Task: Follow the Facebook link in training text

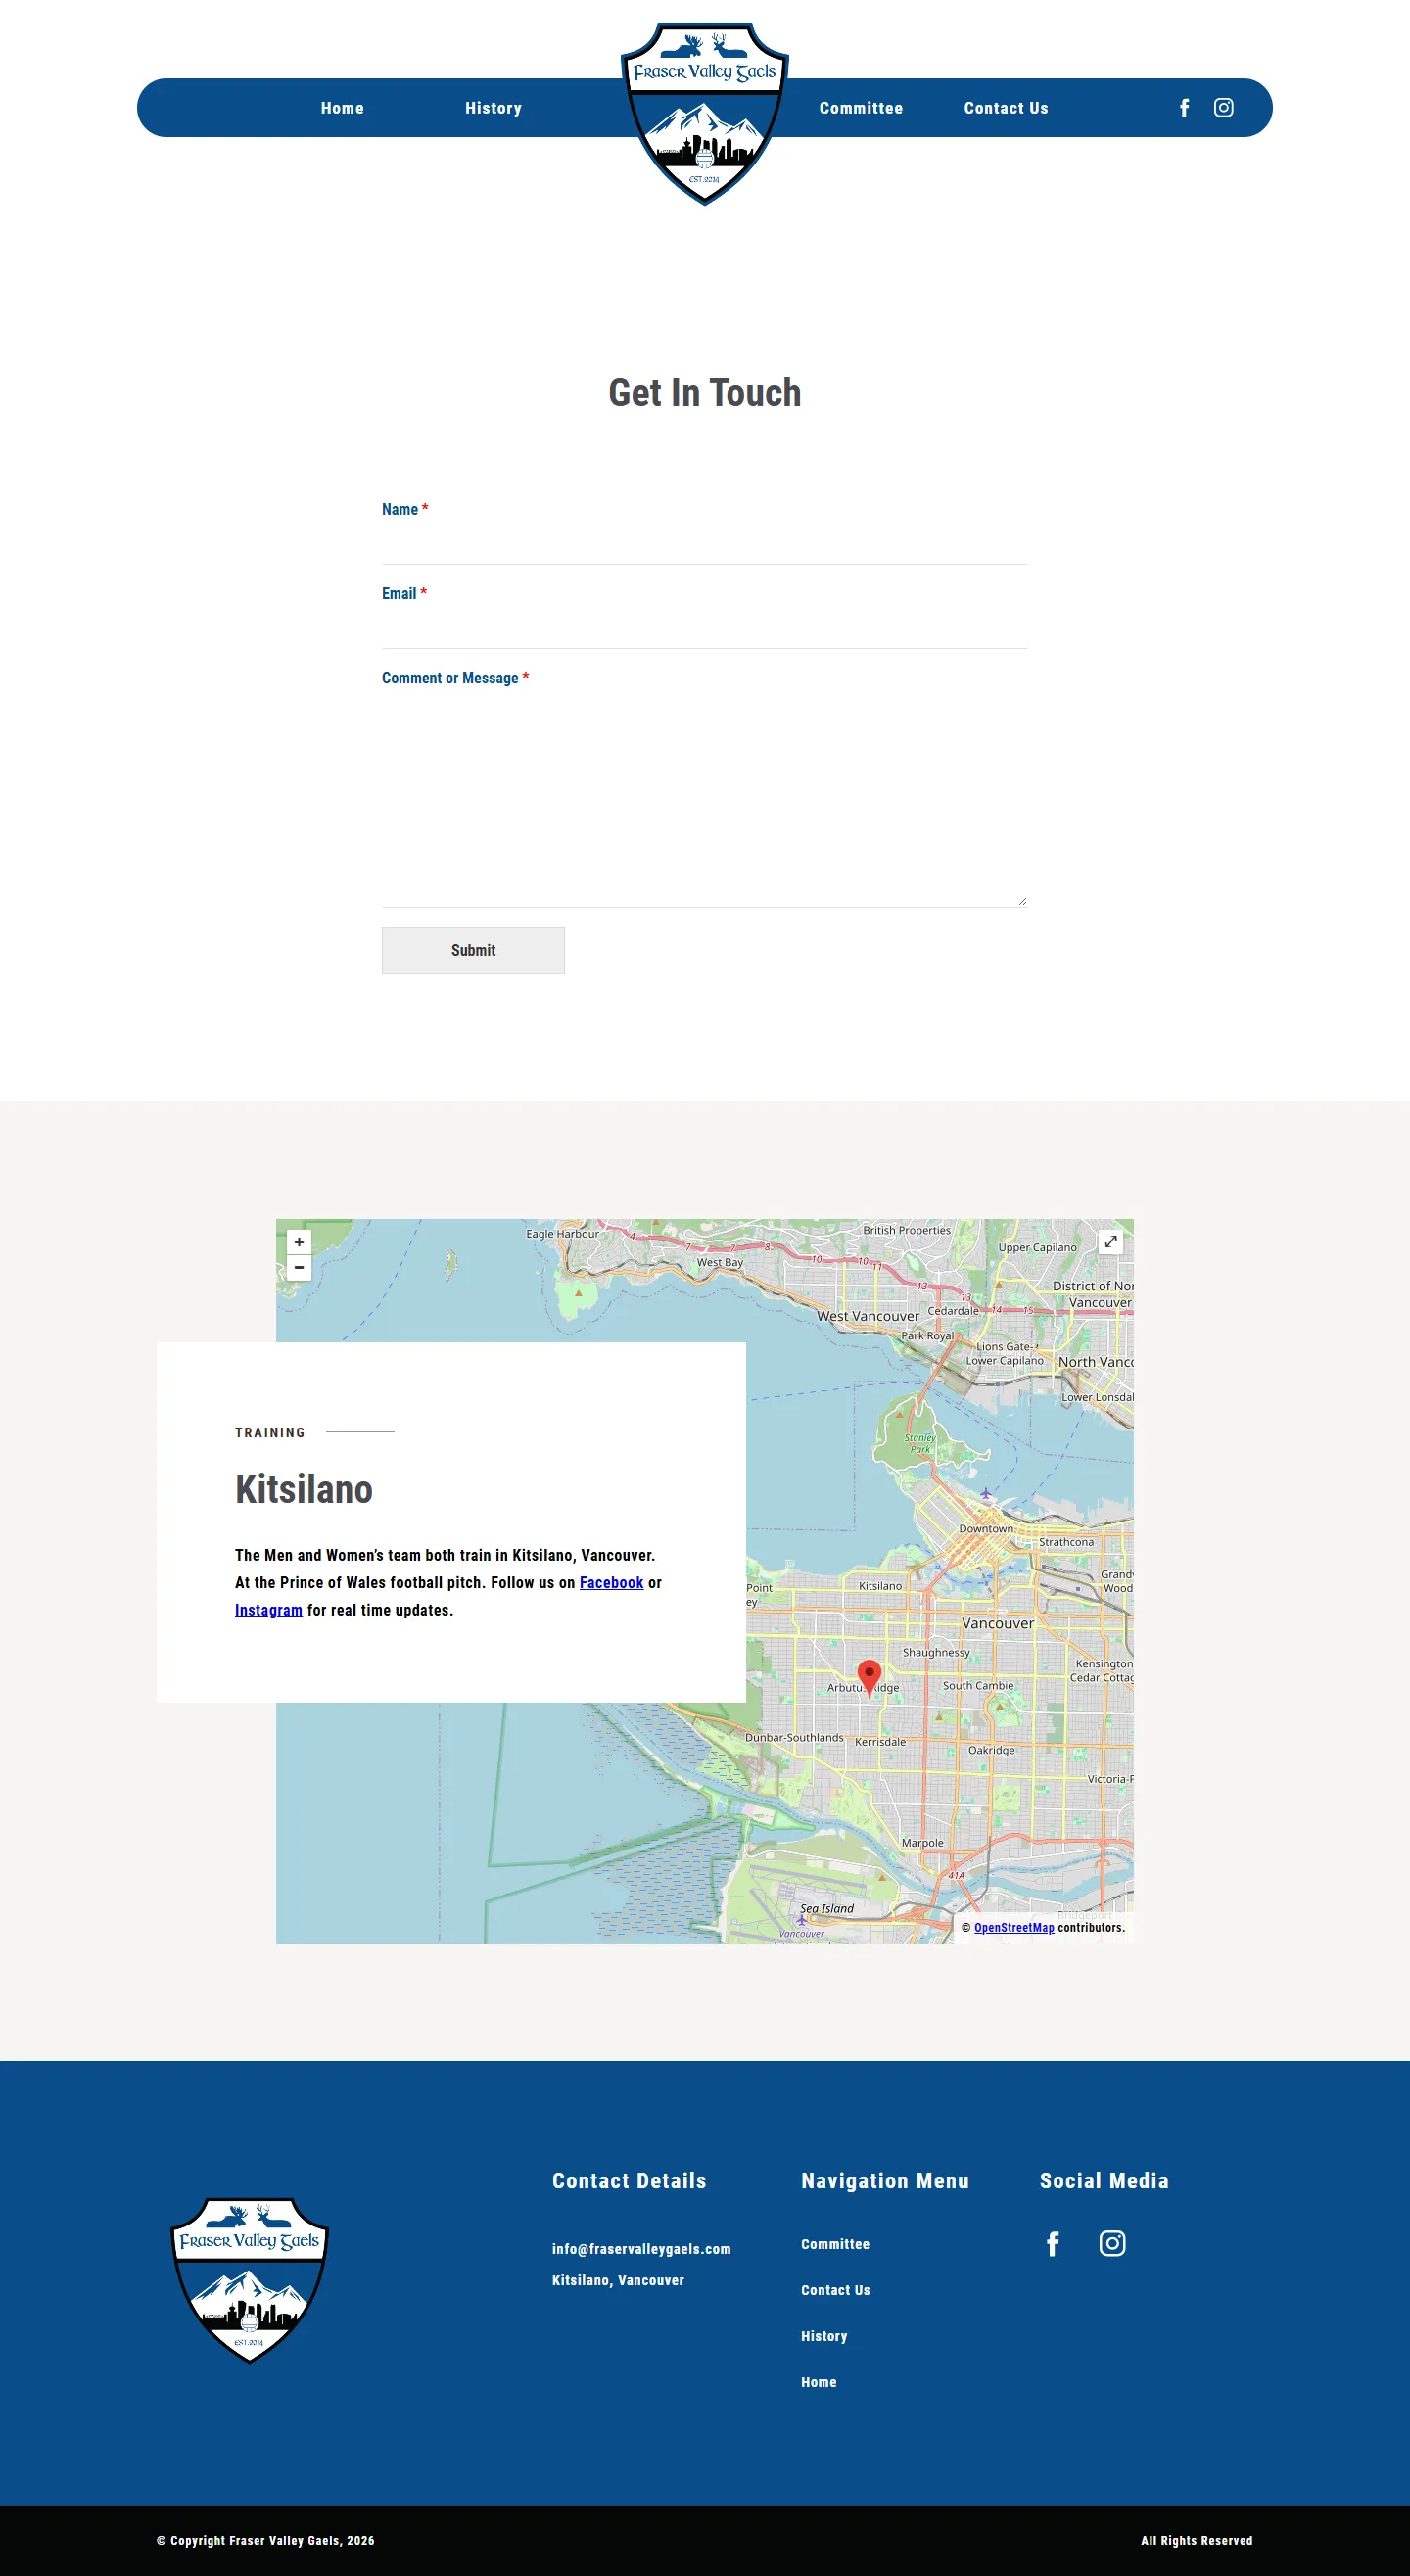Action: coord(611,1583)
